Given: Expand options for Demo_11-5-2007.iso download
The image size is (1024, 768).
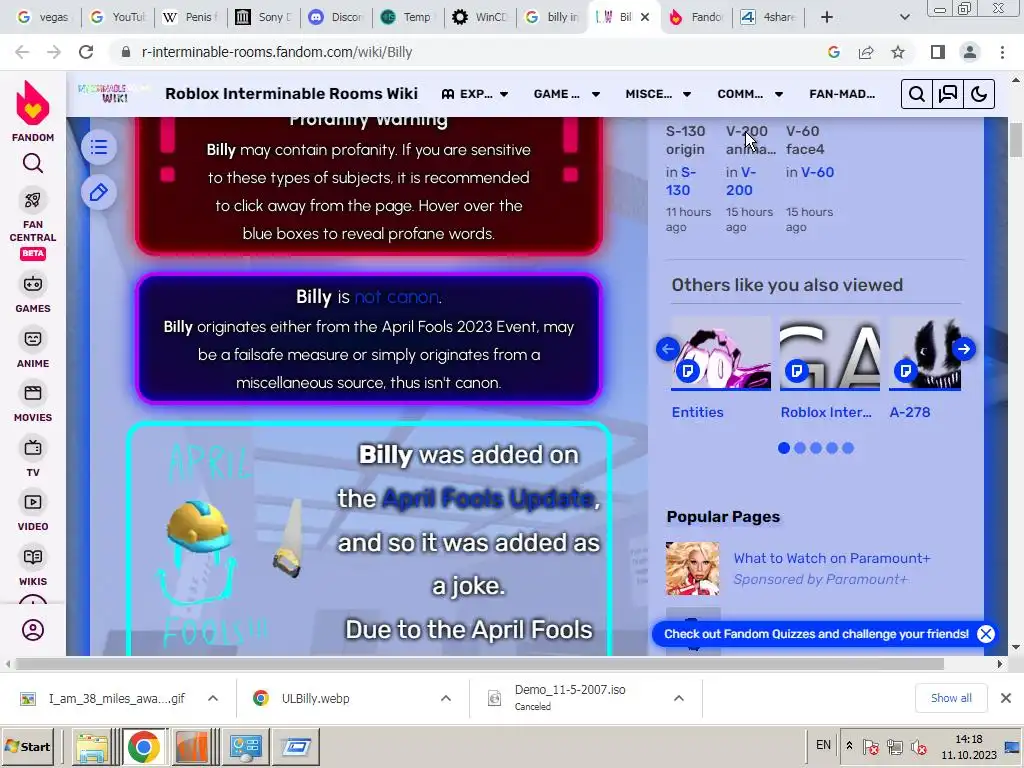Looking at the screenshot, I should pyautogui.click(x=679, y=698).
